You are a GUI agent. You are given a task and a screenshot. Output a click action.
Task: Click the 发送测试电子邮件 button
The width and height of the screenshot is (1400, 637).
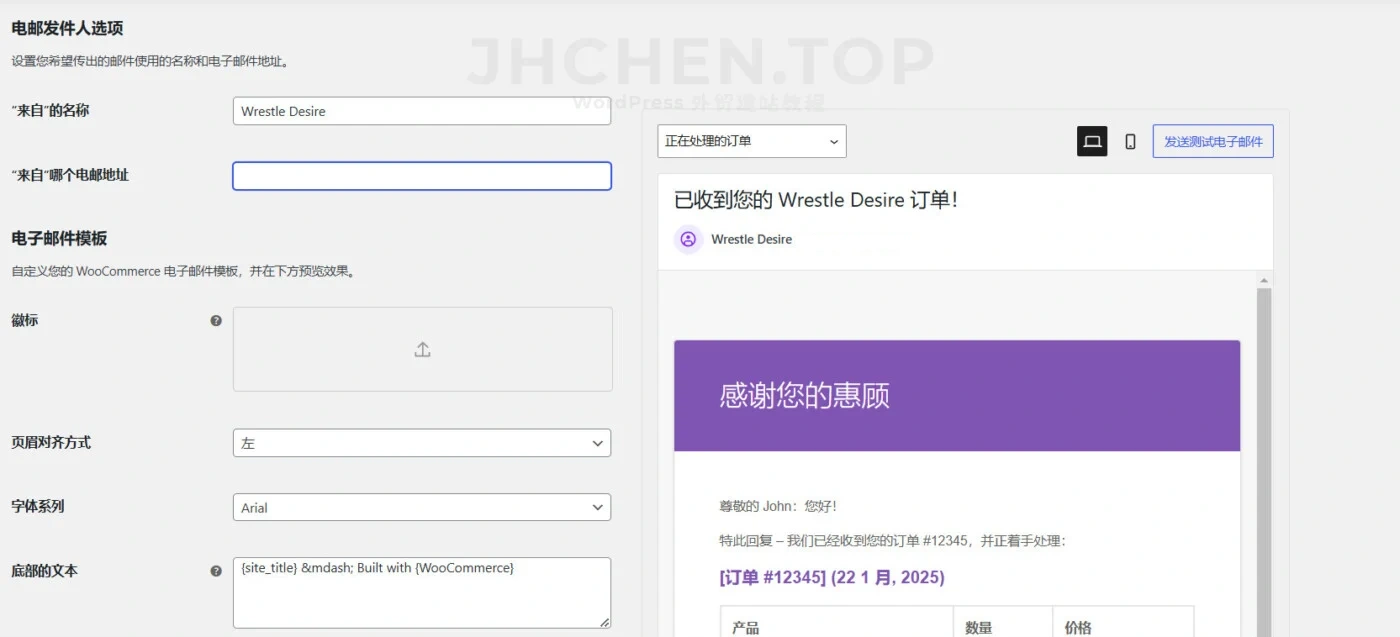[x=1213, y=141]
